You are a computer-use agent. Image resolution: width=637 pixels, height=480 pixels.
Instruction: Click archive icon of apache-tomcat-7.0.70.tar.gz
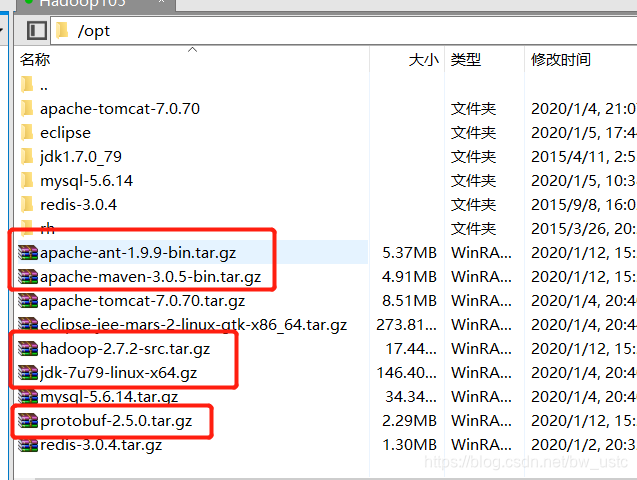tap(28, 301)
